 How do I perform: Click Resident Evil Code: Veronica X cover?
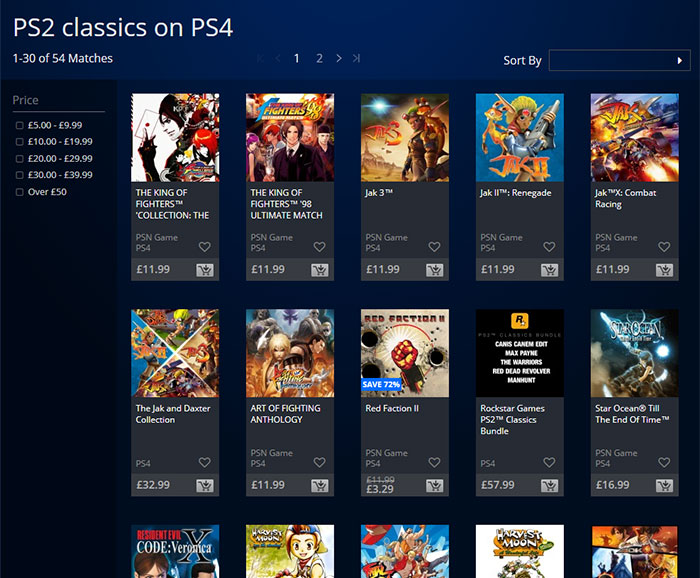click(x=175, y=551)
